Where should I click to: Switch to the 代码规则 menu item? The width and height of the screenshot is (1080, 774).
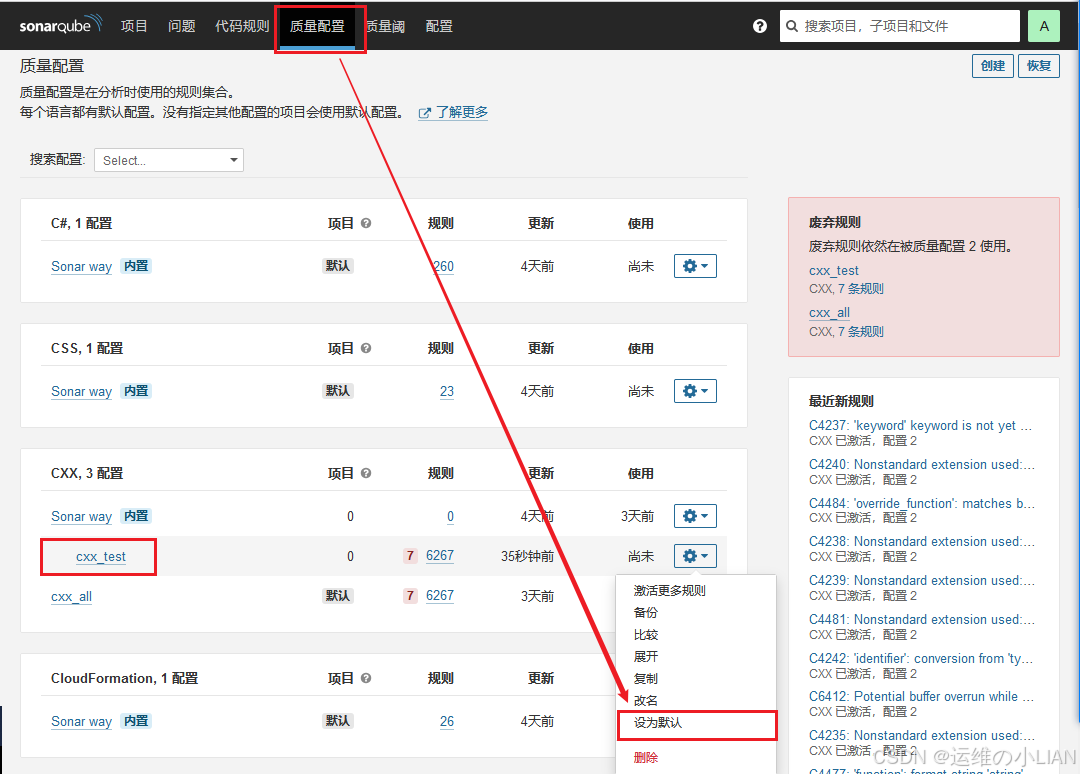click(x=241, y=25)
